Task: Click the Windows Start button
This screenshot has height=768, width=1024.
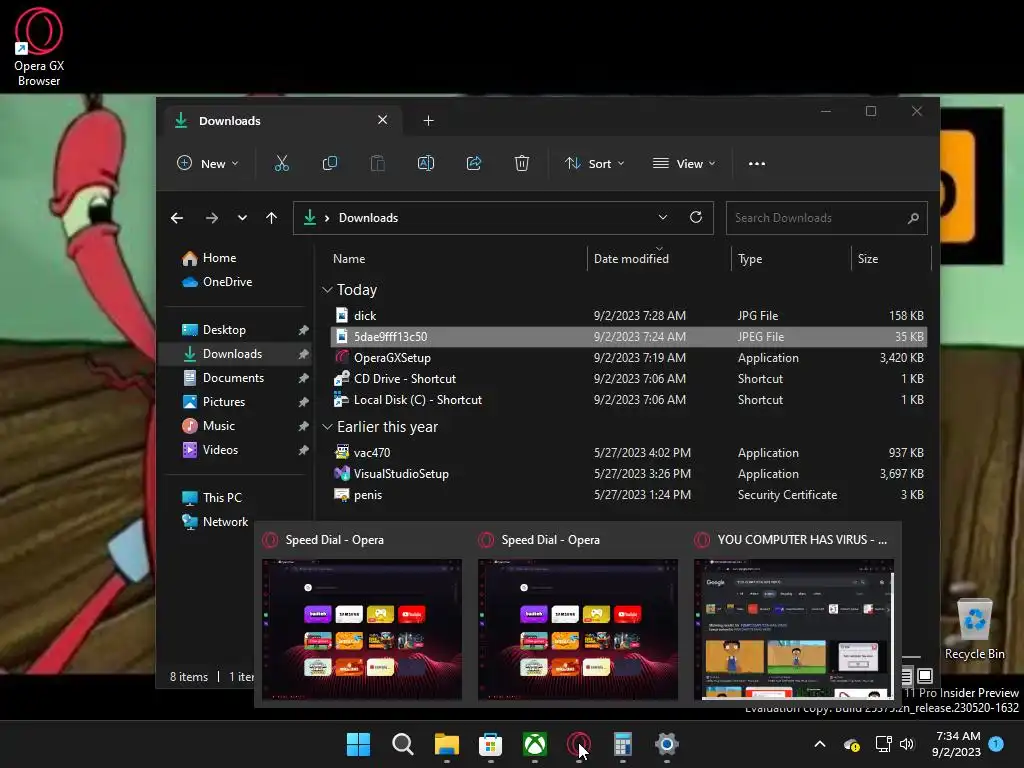Action: point(358,744)
